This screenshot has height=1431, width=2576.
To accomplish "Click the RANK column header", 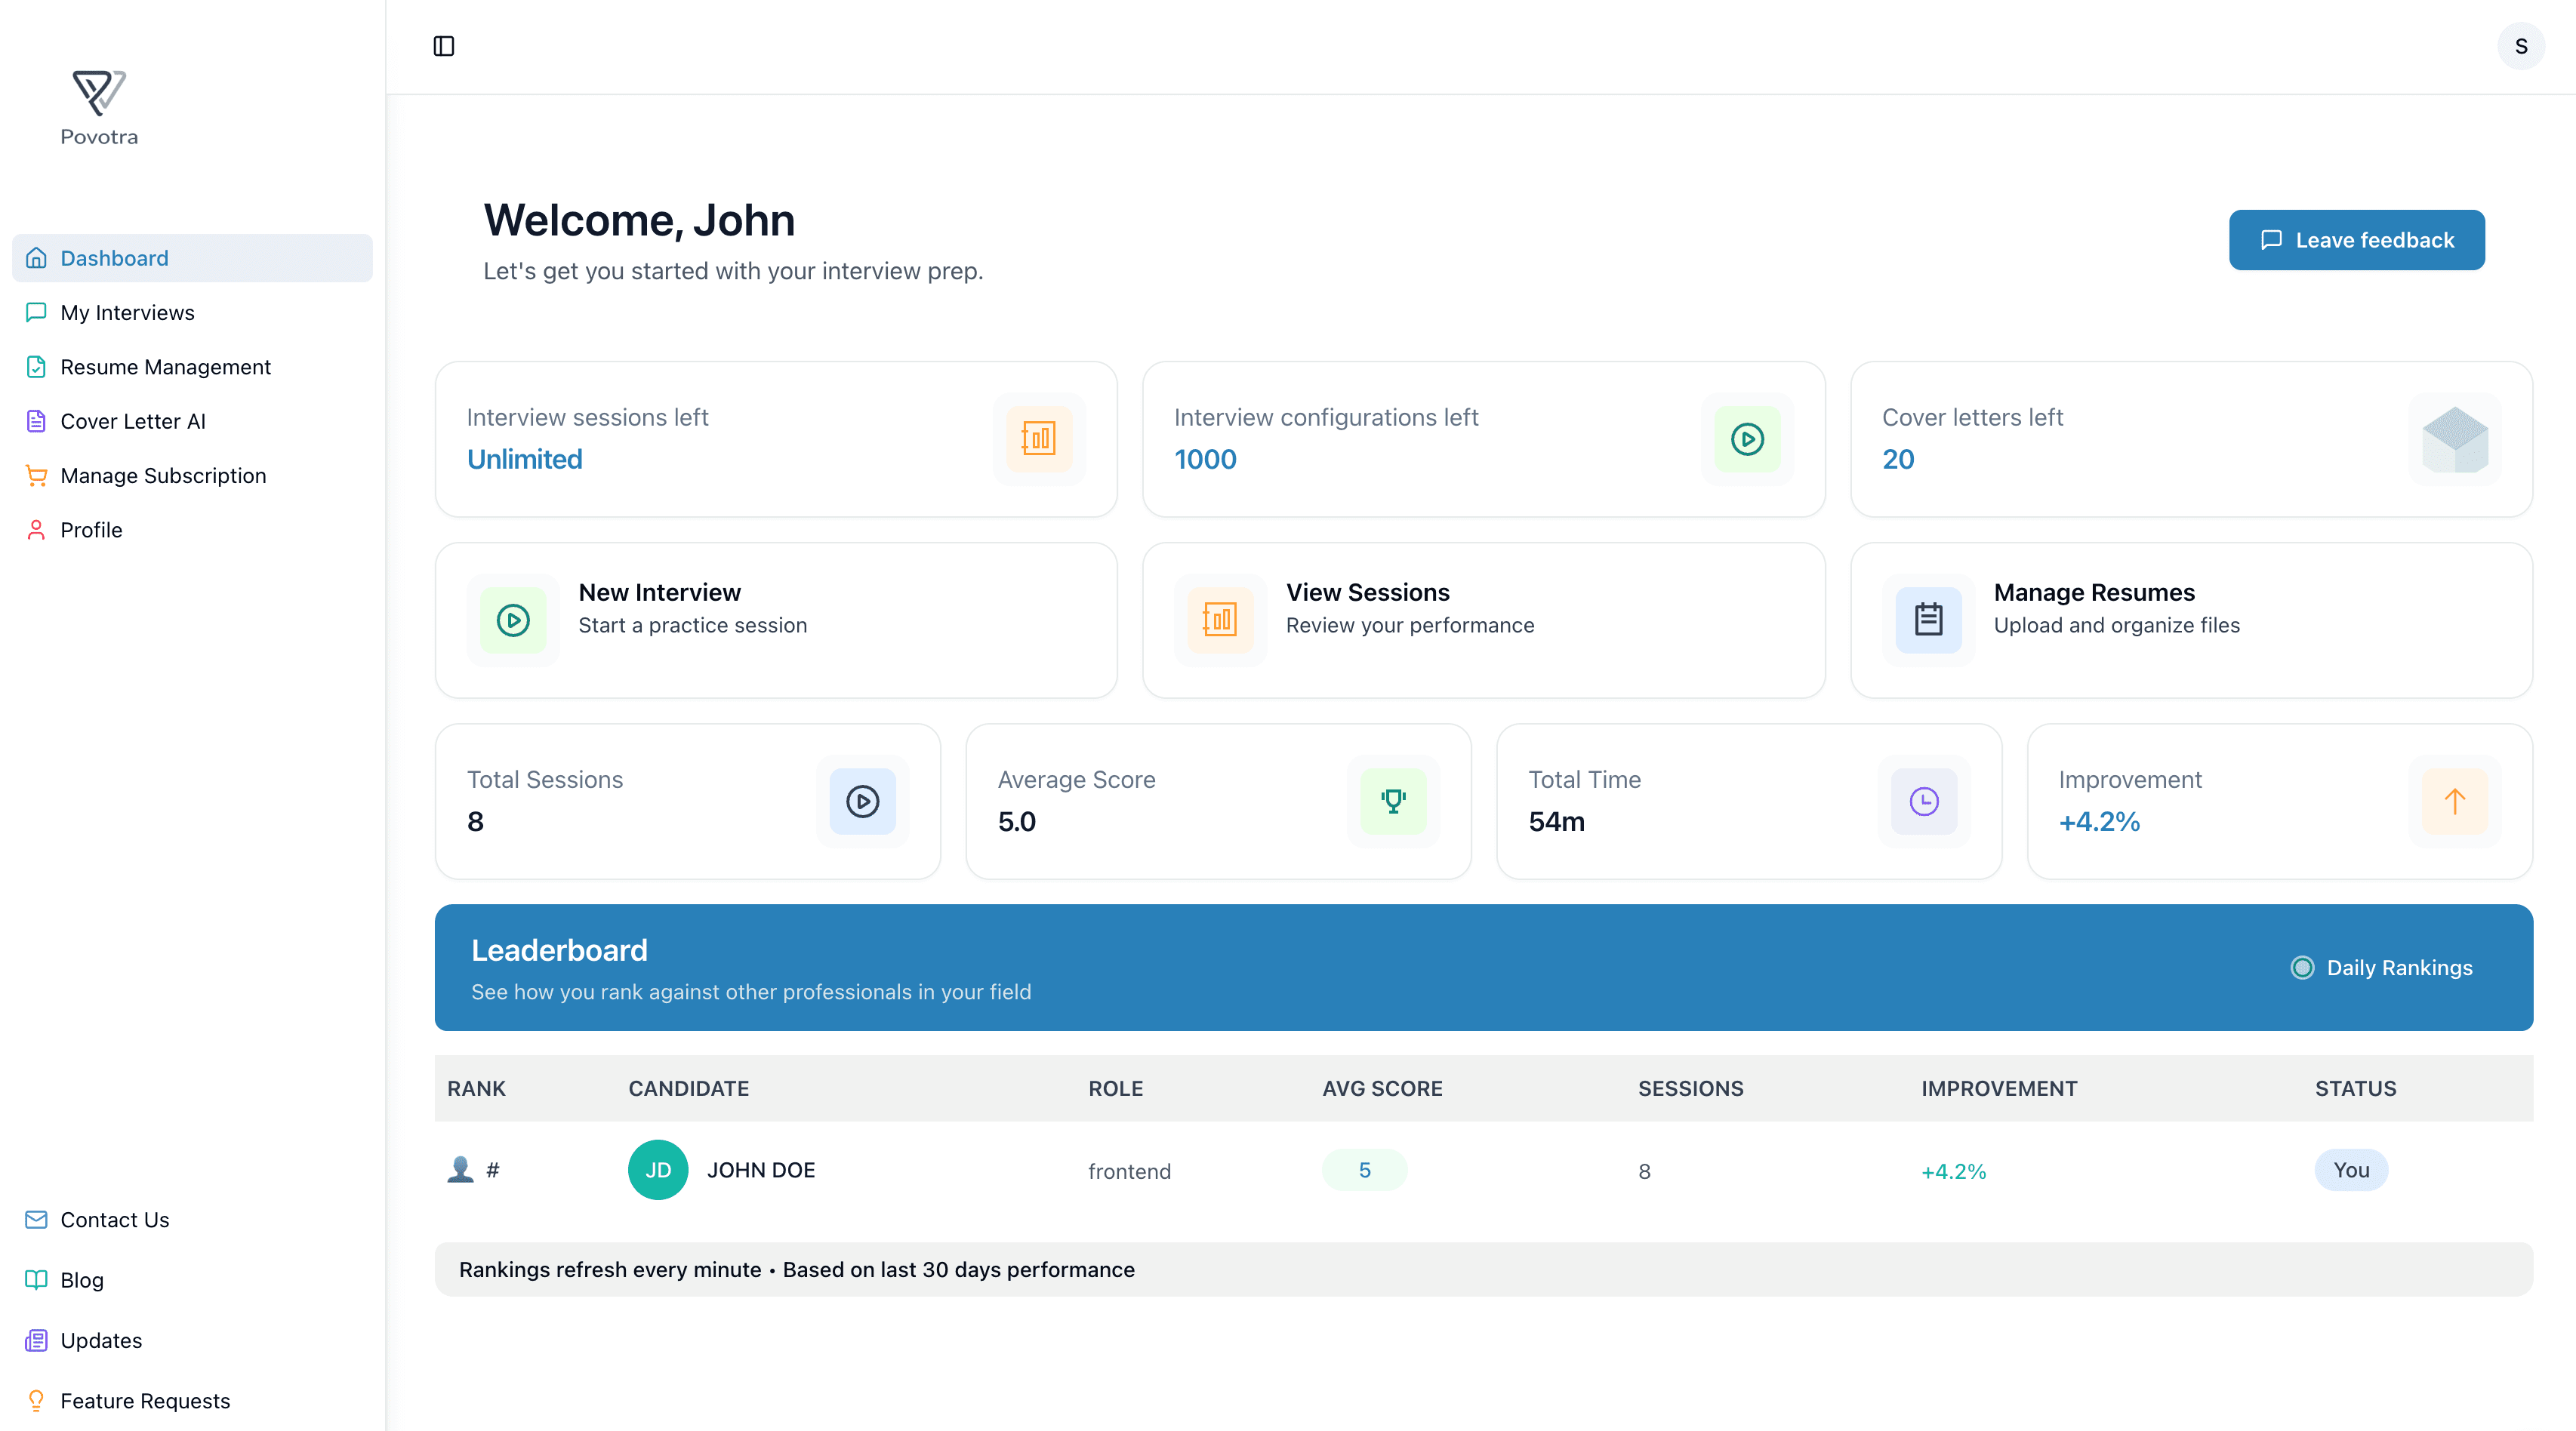I will (476, 1088).
